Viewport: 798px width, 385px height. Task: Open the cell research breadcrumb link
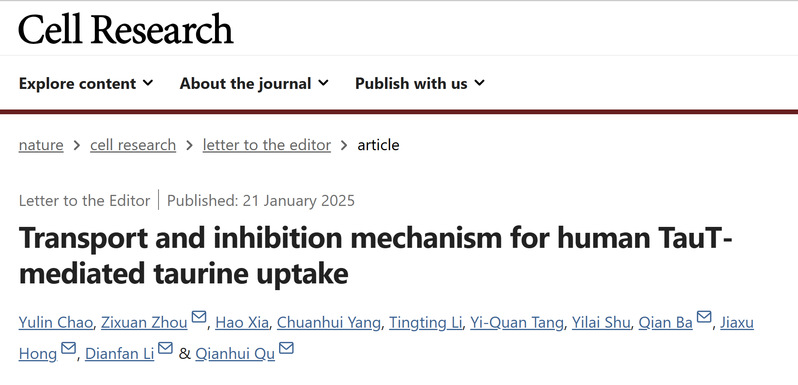click(133, 145)
